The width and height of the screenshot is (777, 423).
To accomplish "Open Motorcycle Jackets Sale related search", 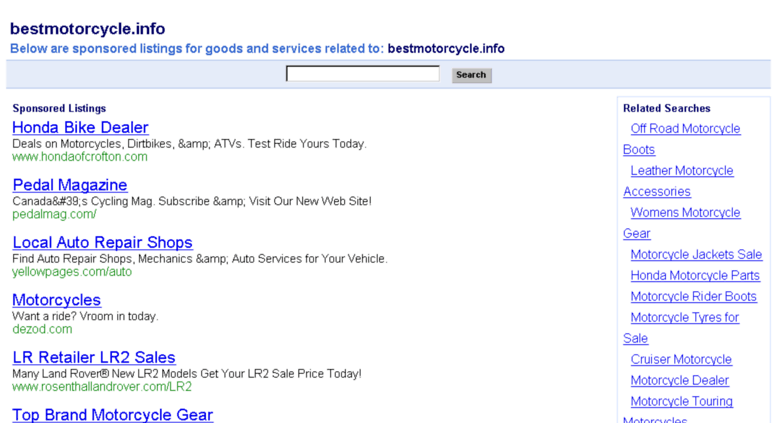I will [696, 255].
